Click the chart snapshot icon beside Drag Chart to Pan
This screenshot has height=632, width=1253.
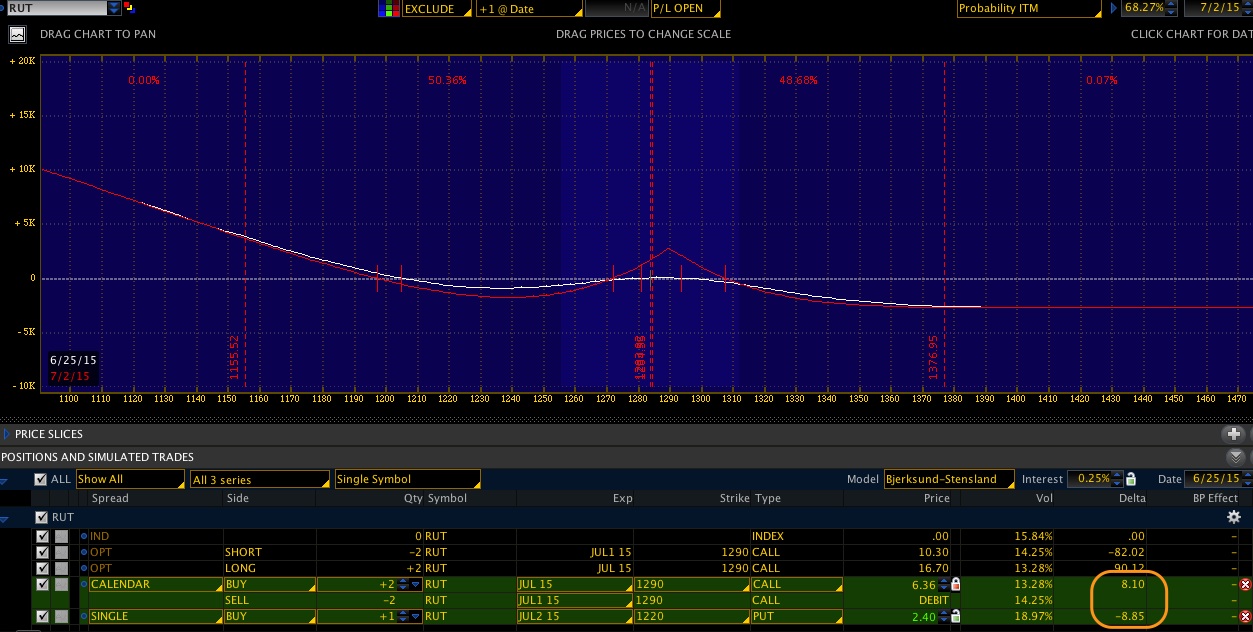(17, 34)
